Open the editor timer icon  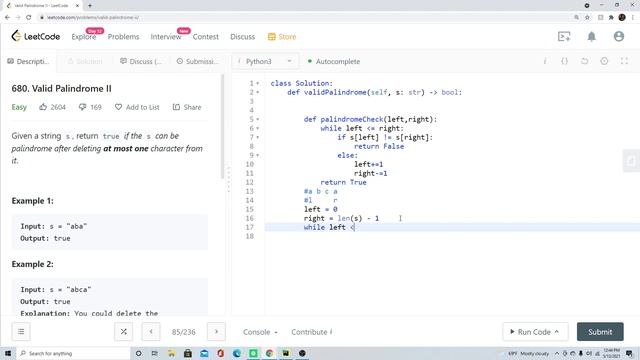pyautogui.click(x=604, y=61)
